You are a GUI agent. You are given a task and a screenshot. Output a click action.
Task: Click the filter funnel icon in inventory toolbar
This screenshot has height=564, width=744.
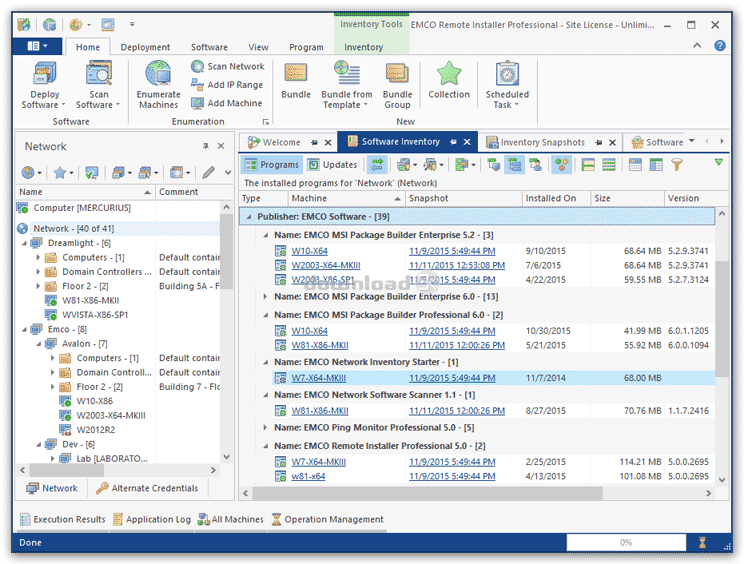click(x=677, y=165)
